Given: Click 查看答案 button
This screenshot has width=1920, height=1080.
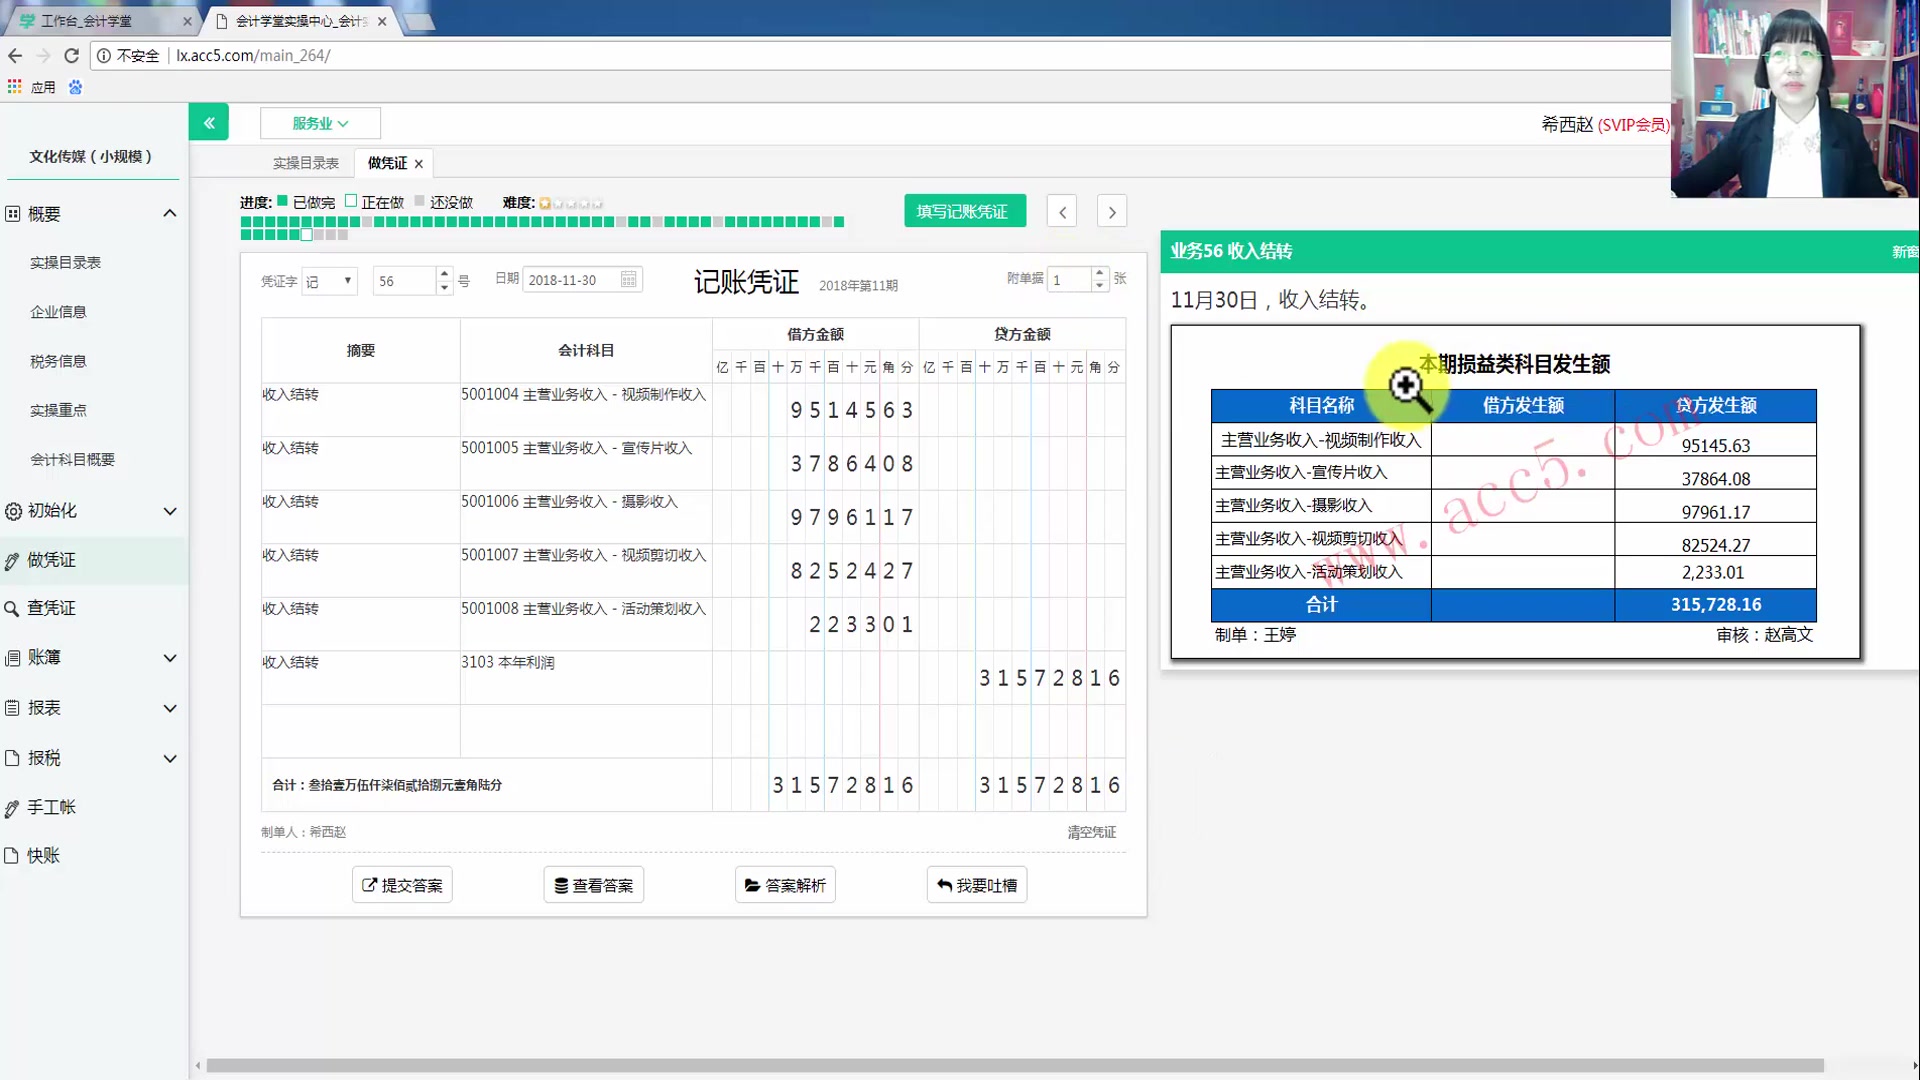Looking at the screenshot, I should pos(594,885).
